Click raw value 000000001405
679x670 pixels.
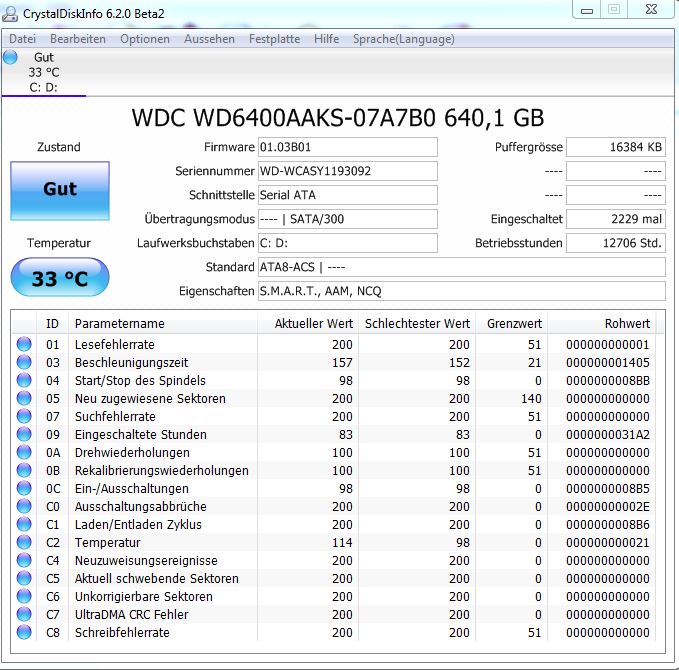(x=608, y=363)
